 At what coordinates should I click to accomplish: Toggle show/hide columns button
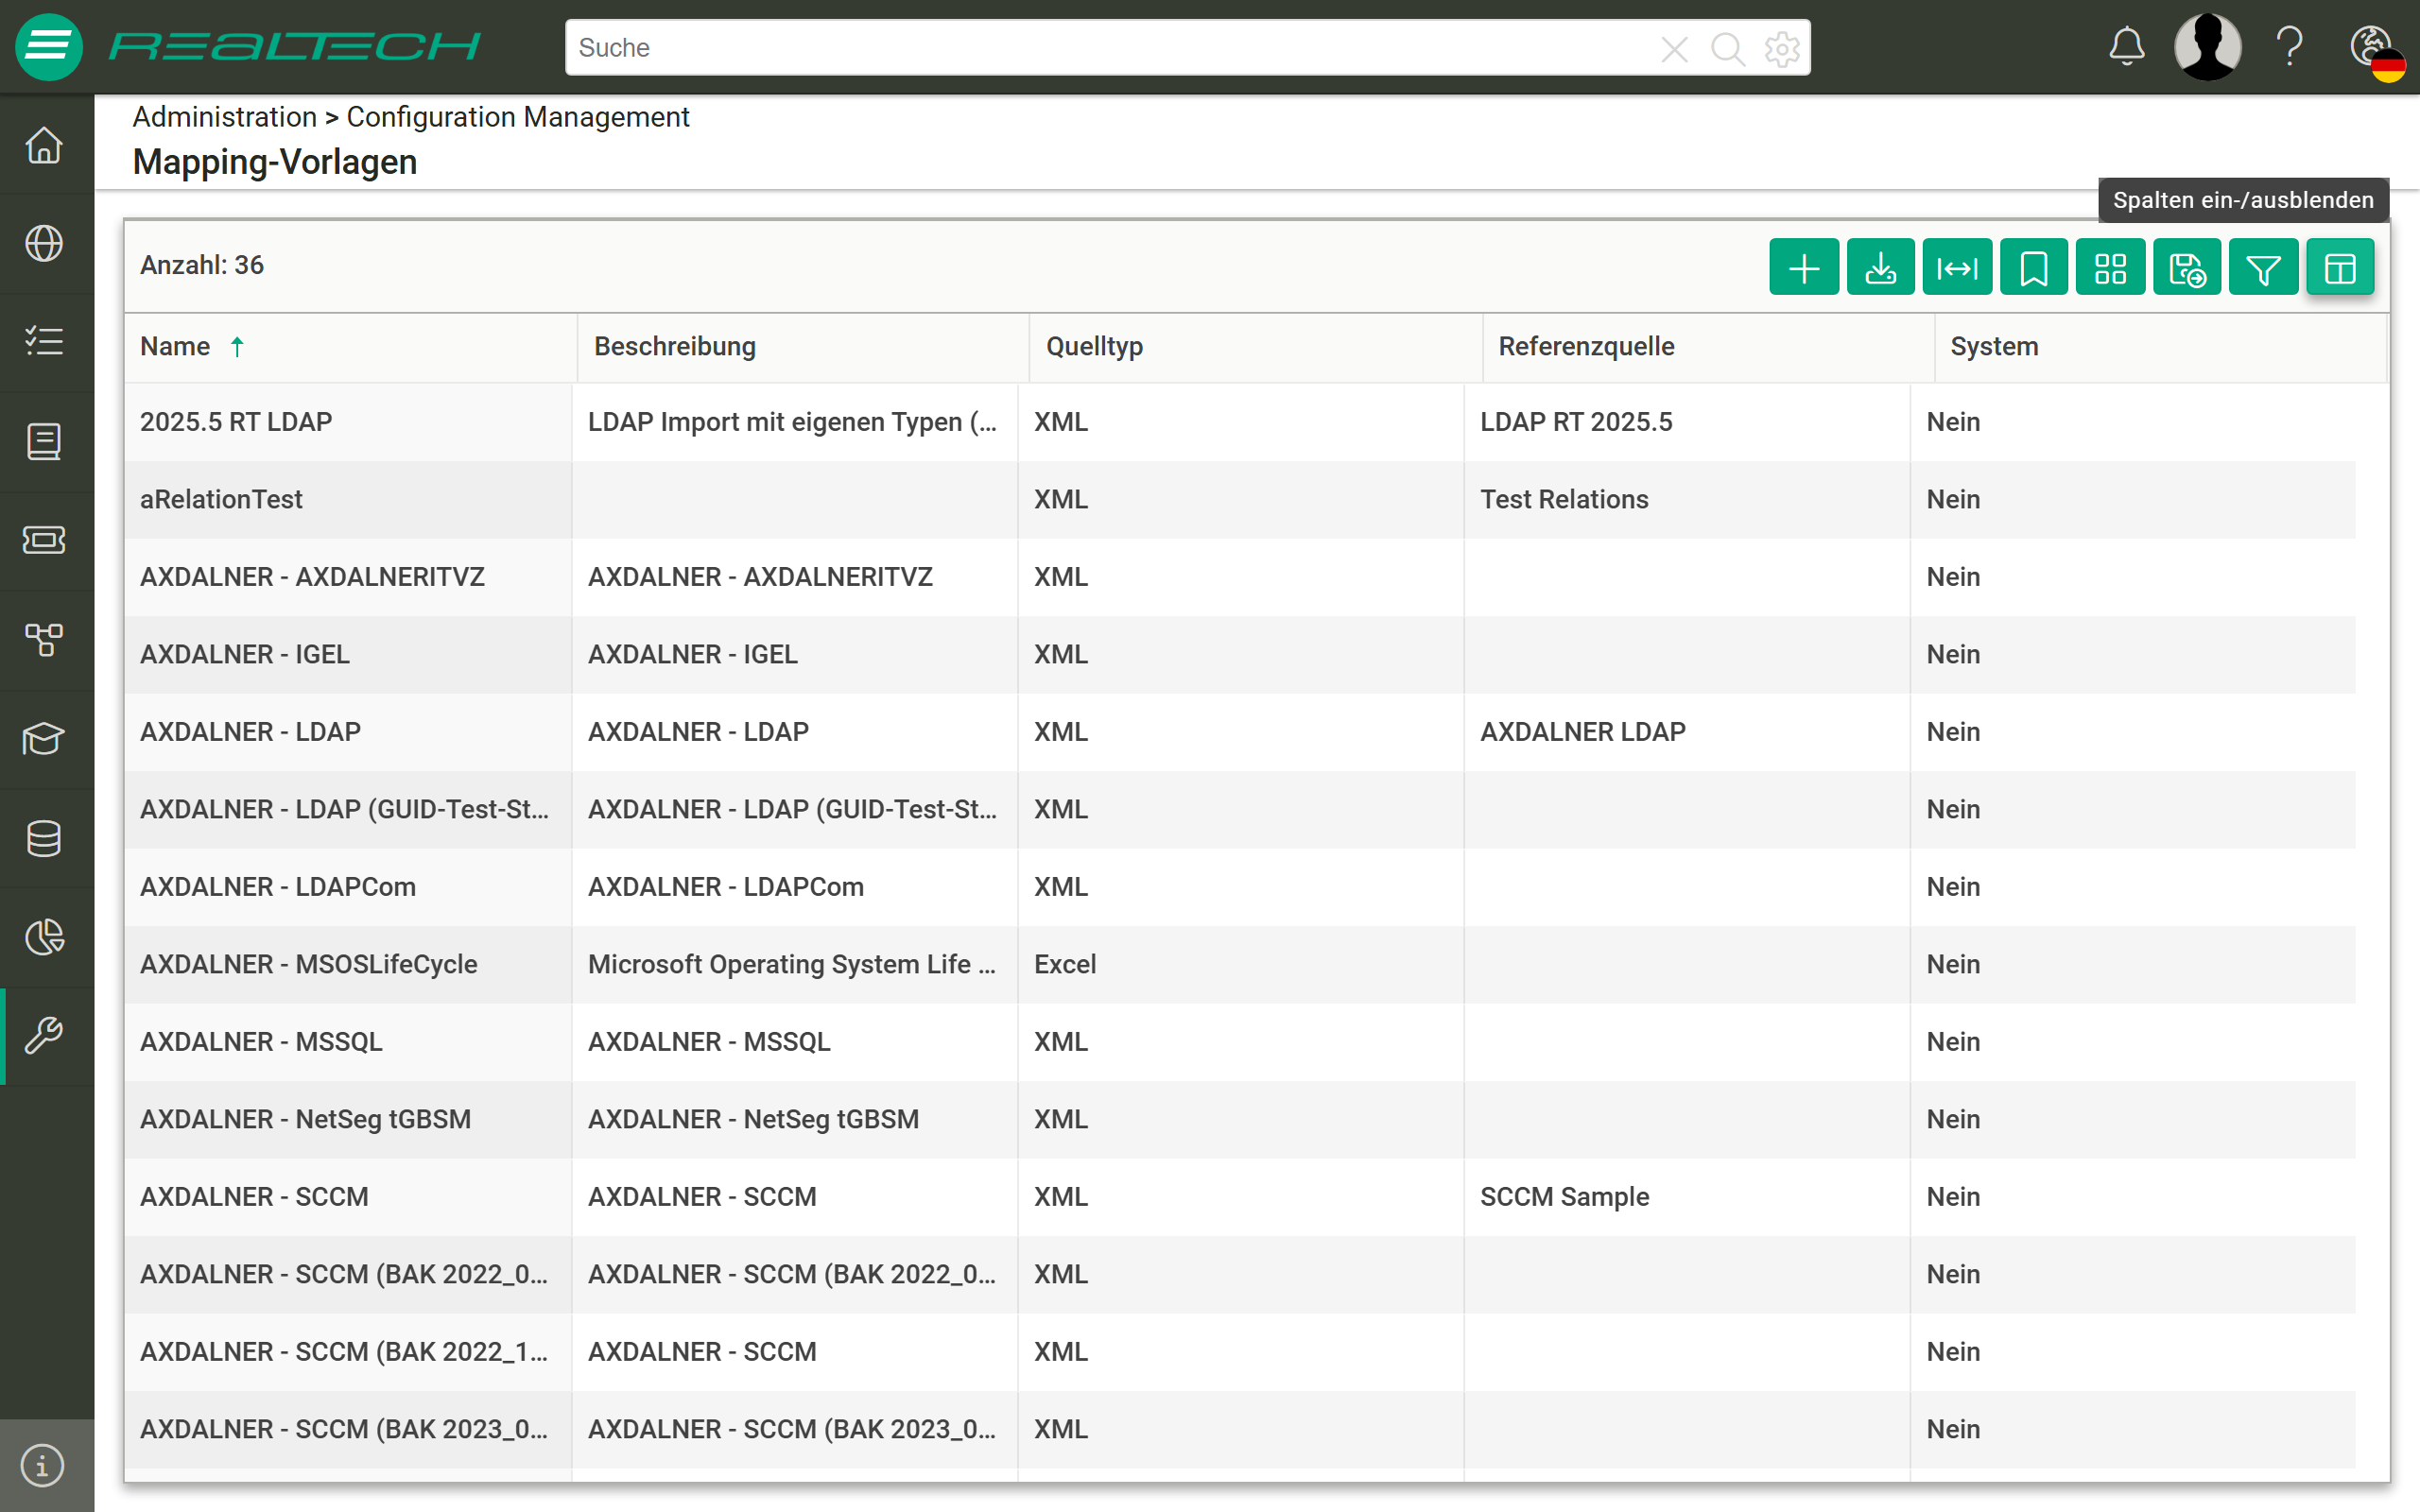2340,268
